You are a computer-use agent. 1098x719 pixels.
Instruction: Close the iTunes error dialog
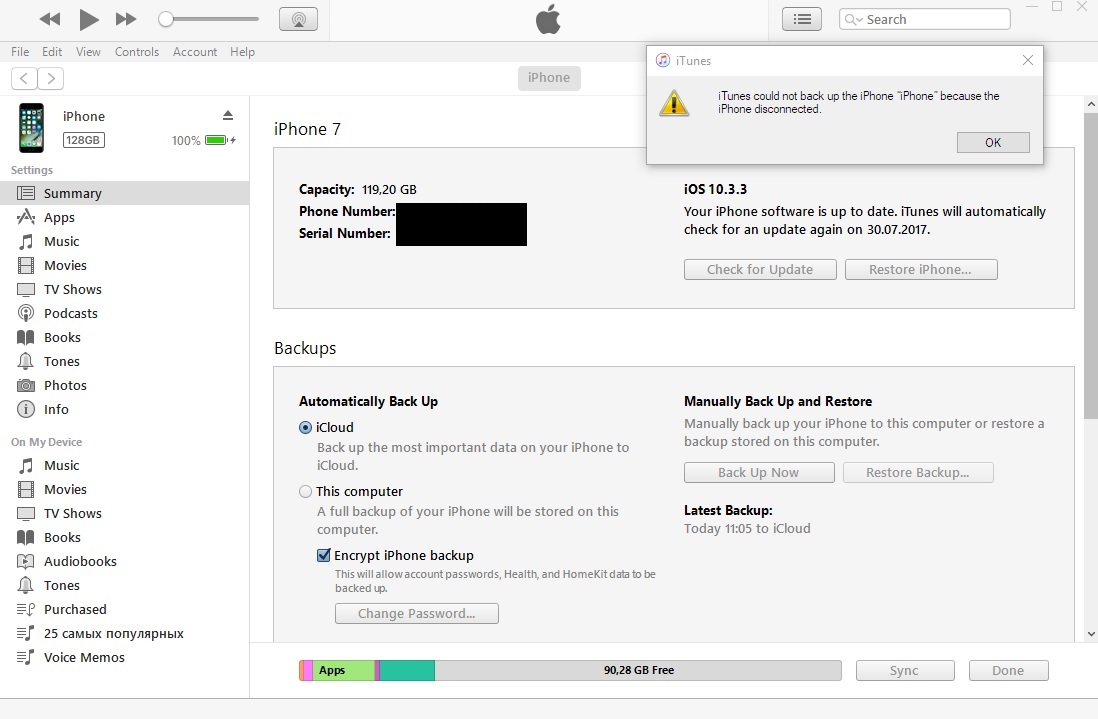click(1027, 60)
